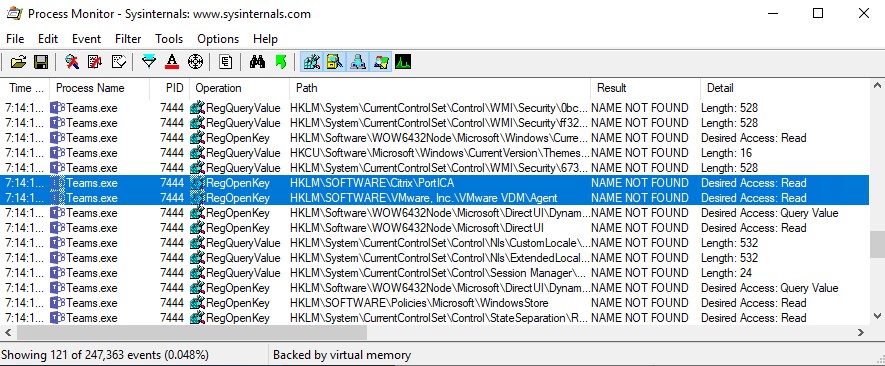Toggle Show Registry Activity in the toolbar
This screenshot has width=885, height=366.
coord(312,62)
